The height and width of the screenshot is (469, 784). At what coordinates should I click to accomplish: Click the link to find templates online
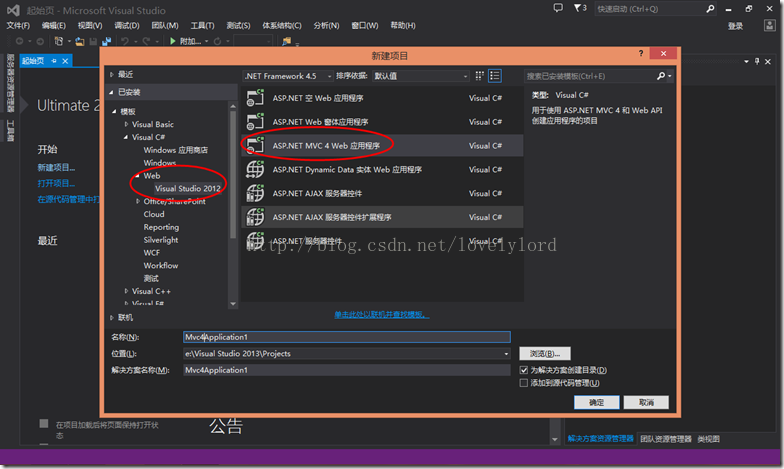point(382,314)
